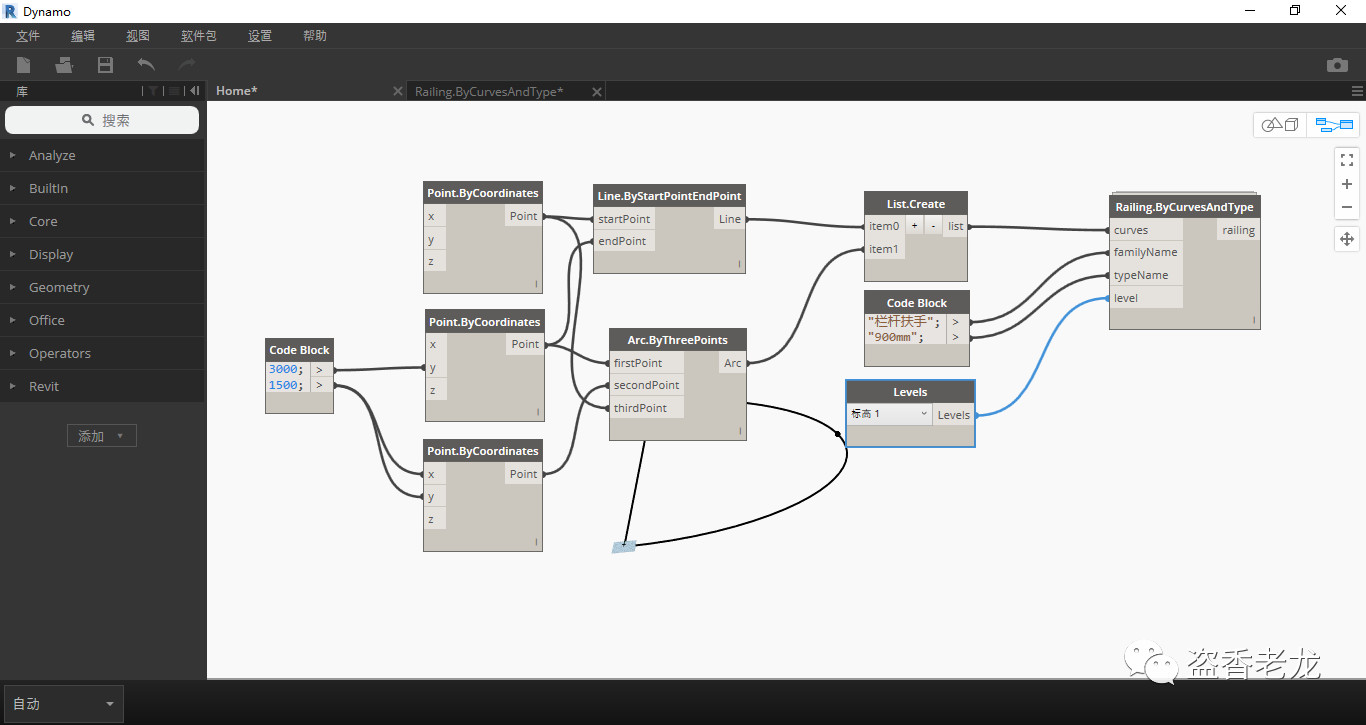This screenshot has height=725, width=1366.
Task: Open the 添加 dropdown in the library
Action: coord(101,436)
